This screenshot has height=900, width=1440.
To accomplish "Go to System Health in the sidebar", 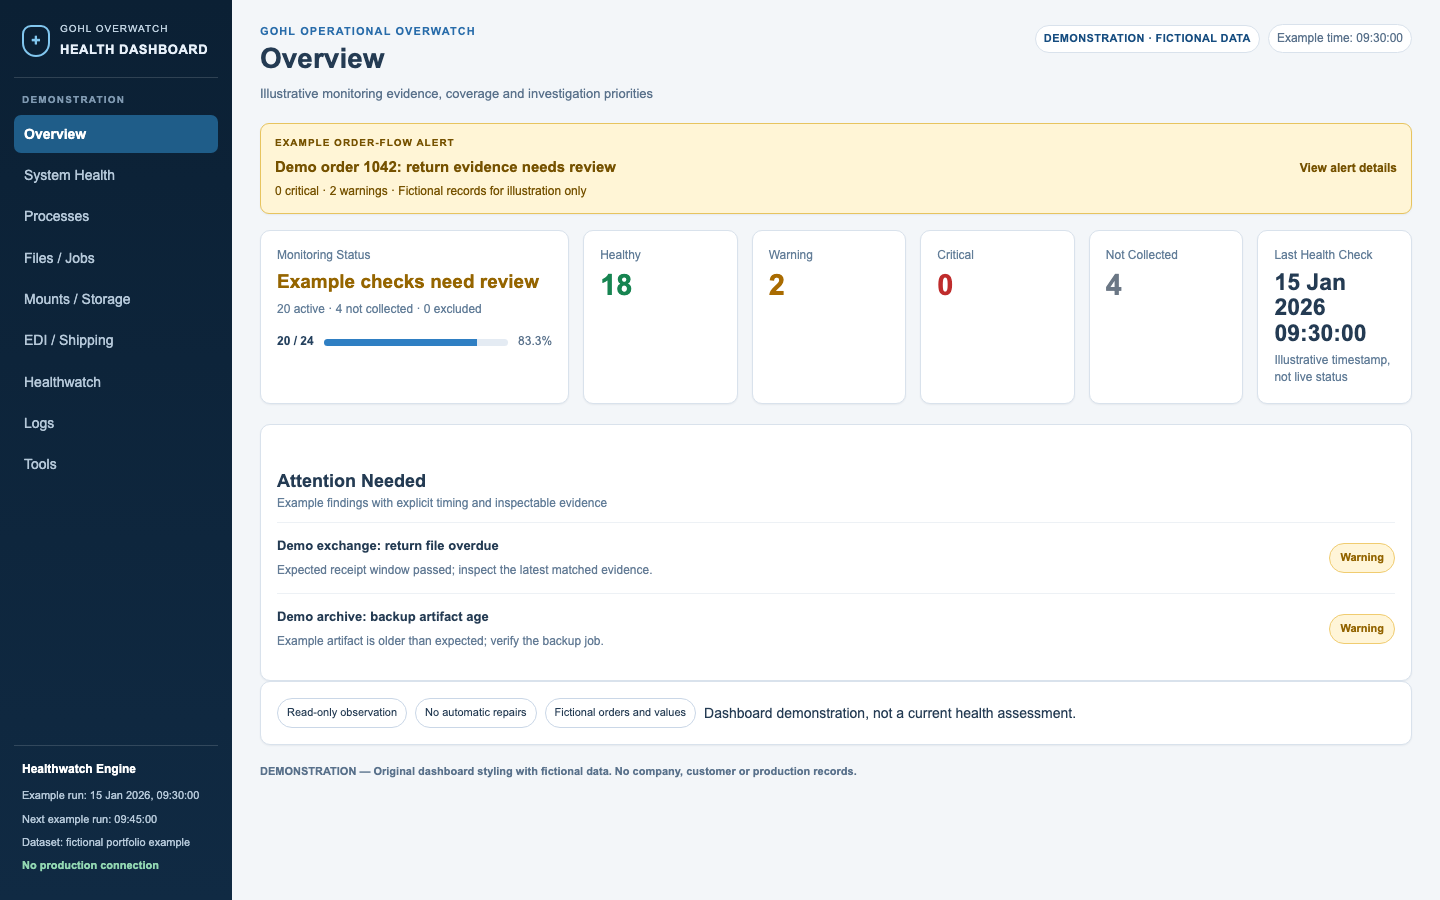I will click(116, 175).
